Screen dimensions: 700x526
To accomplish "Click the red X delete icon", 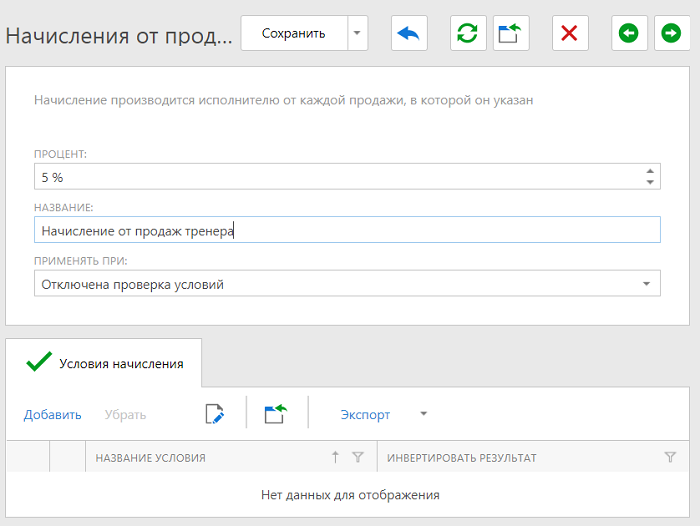I will point(570,33).
